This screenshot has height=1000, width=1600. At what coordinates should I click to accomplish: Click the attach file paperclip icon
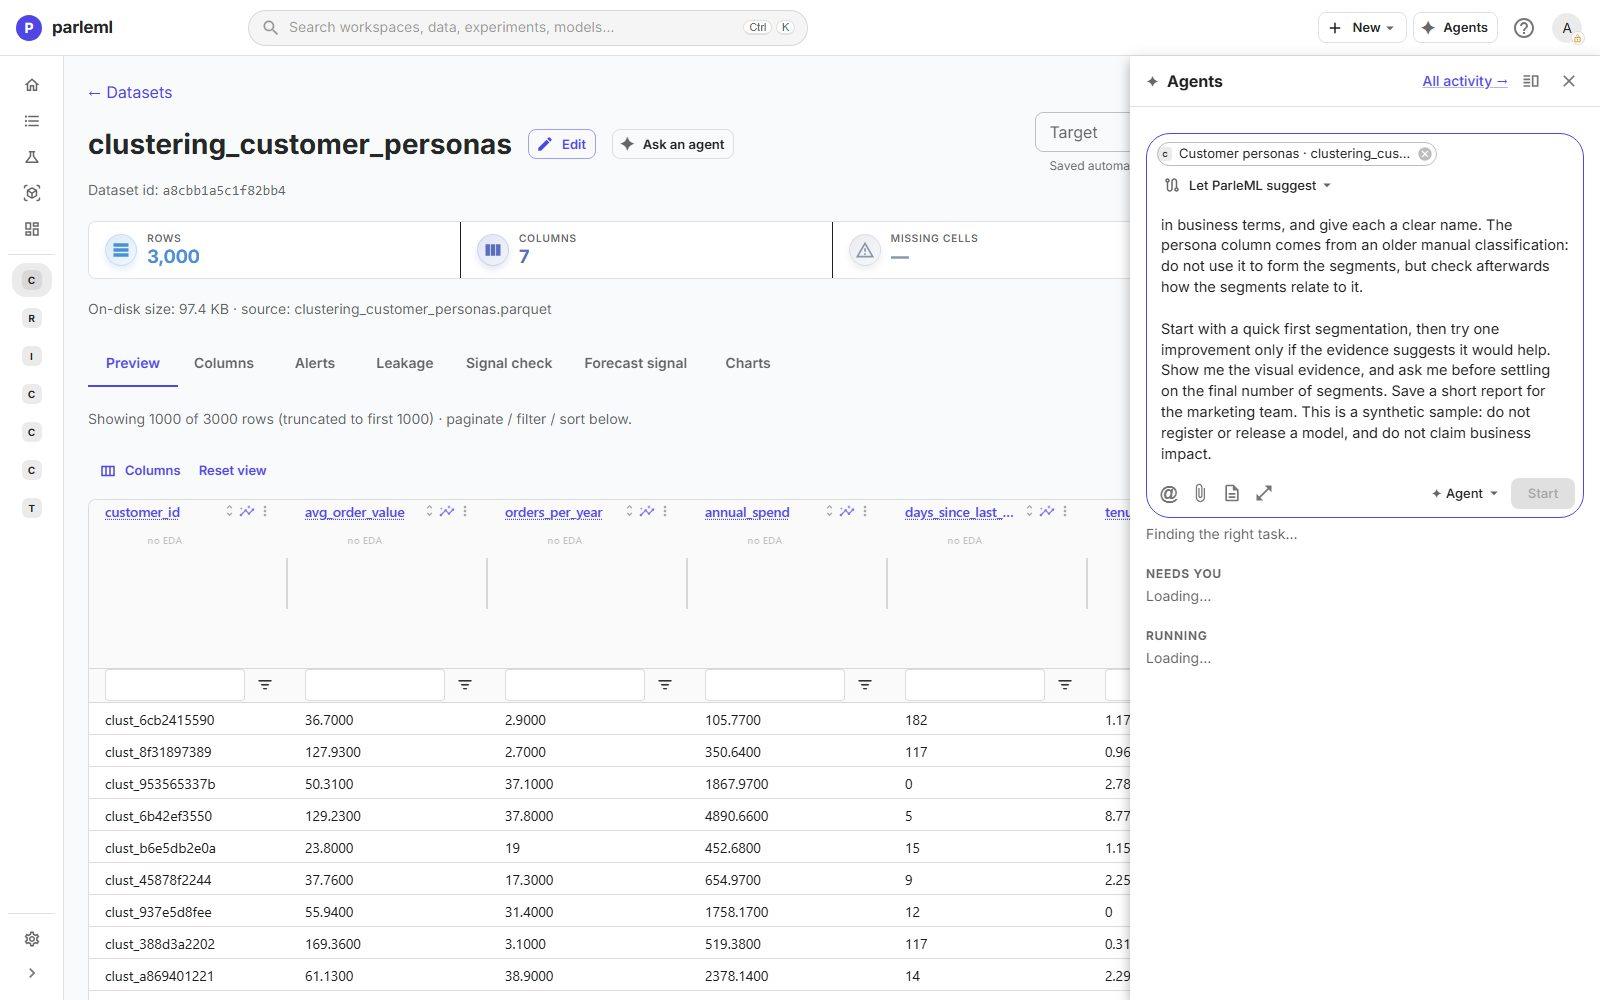[1200, 493]
